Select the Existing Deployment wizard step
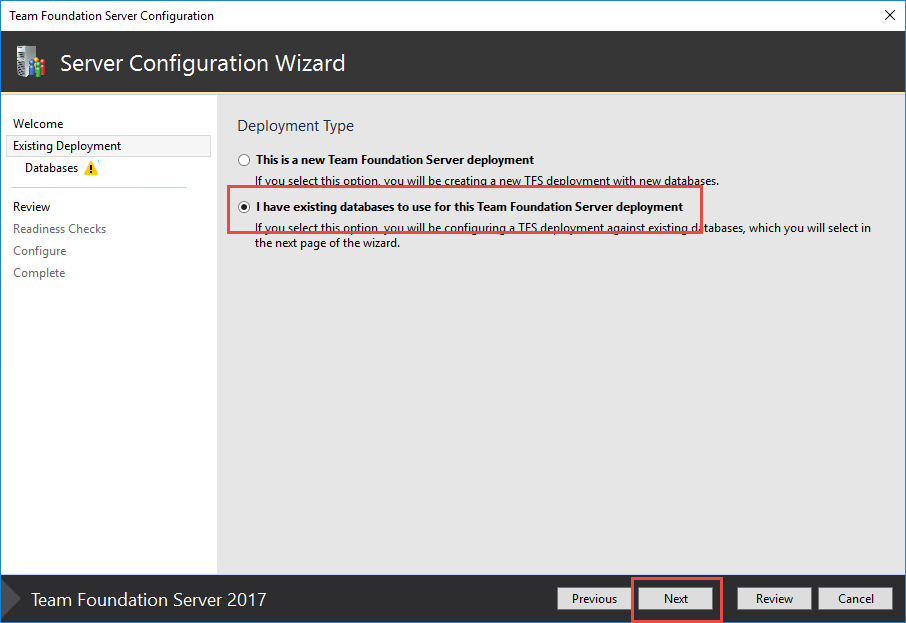 108,146
